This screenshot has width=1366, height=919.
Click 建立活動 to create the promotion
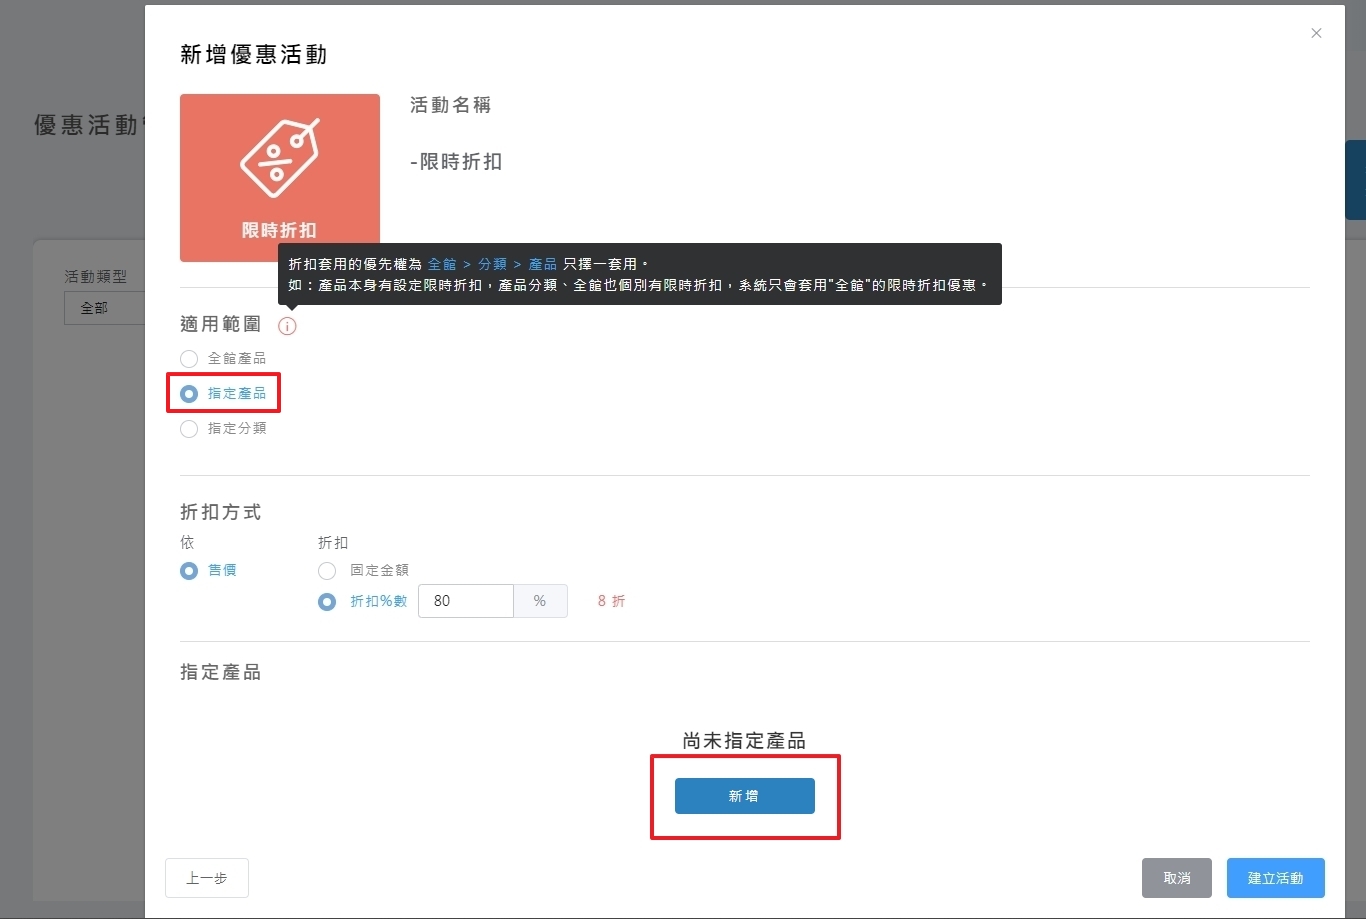pyautogui.click(x=1275, y=878)
